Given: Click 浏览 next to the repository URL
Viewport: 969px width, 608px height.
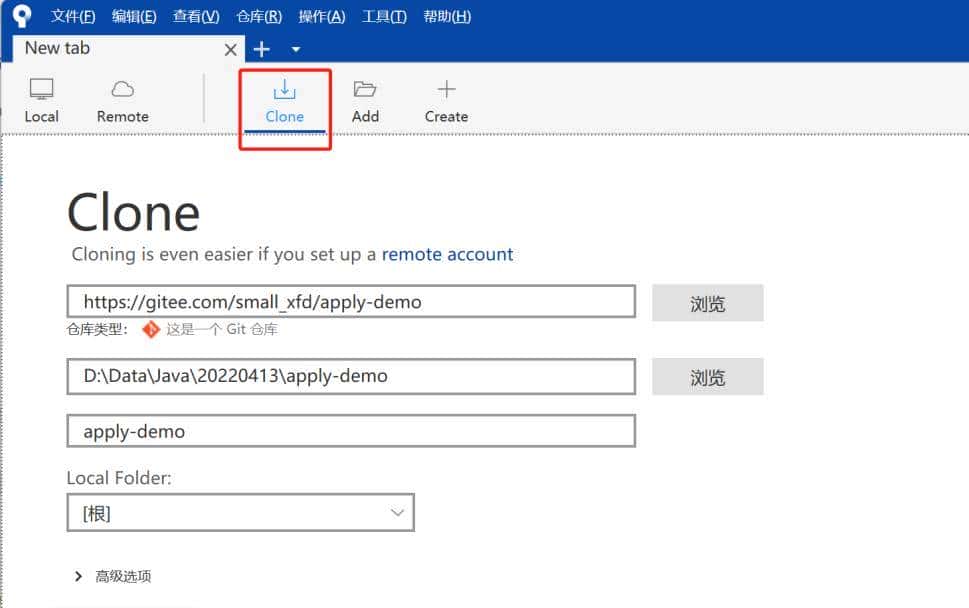Looking at the screenshot, I should coord(707,303).
